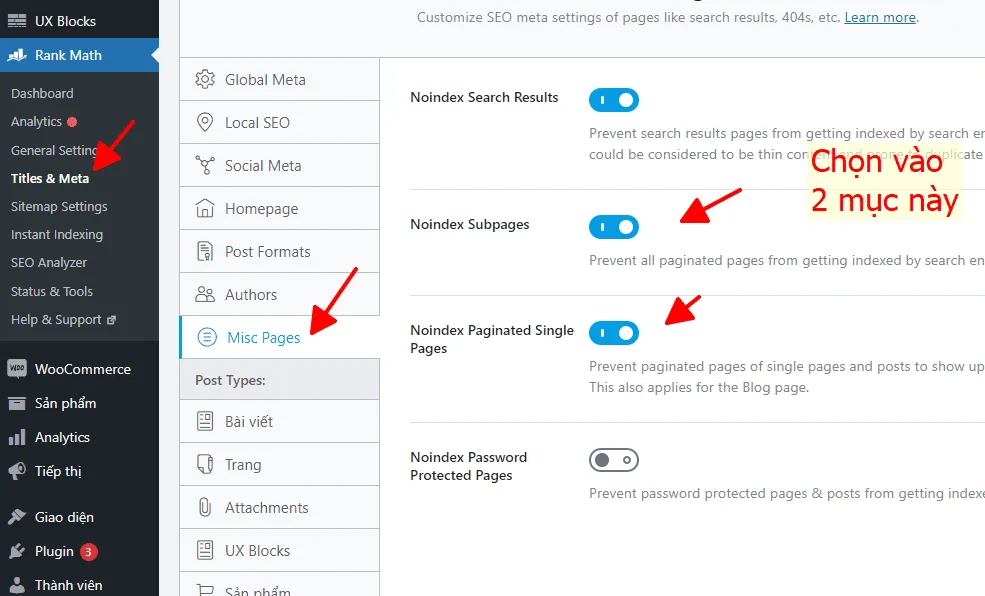Image resolution: width=985 pixels, height=596 pixels.
Task: Click the Authors people icon
Action: pos(205,295)
